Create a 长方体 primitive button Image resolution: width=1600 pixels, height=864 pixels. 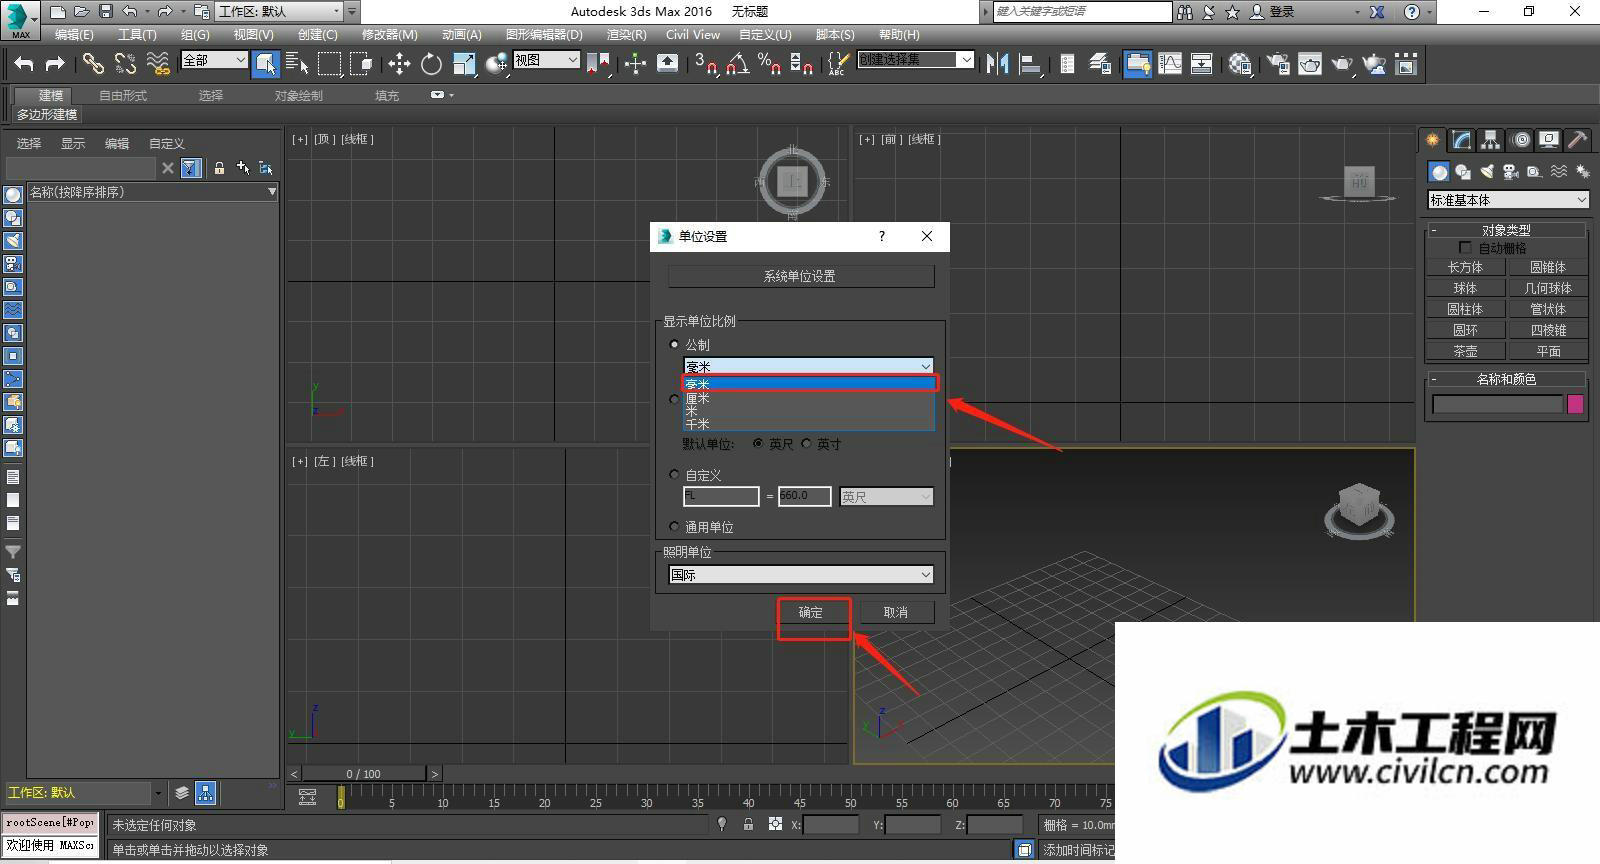[1465, 267]
